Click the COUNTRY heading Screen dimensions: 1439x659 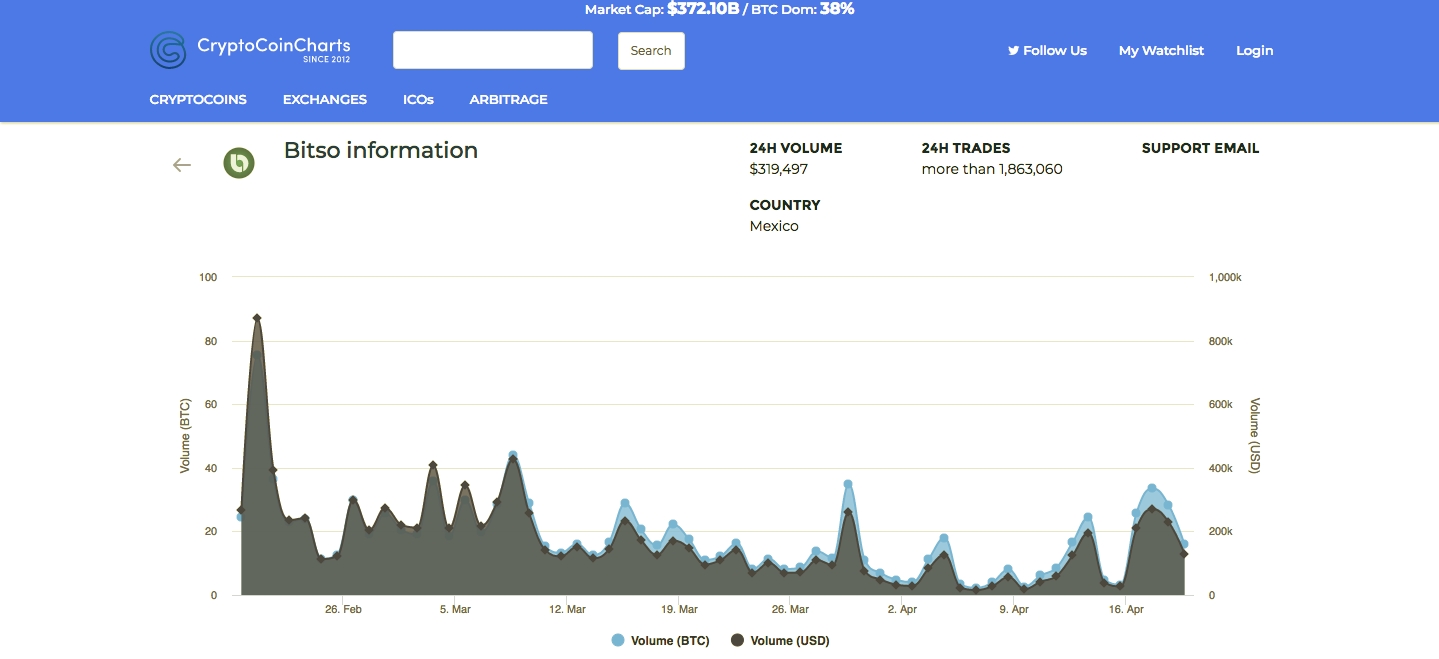[x=785, y=205]
